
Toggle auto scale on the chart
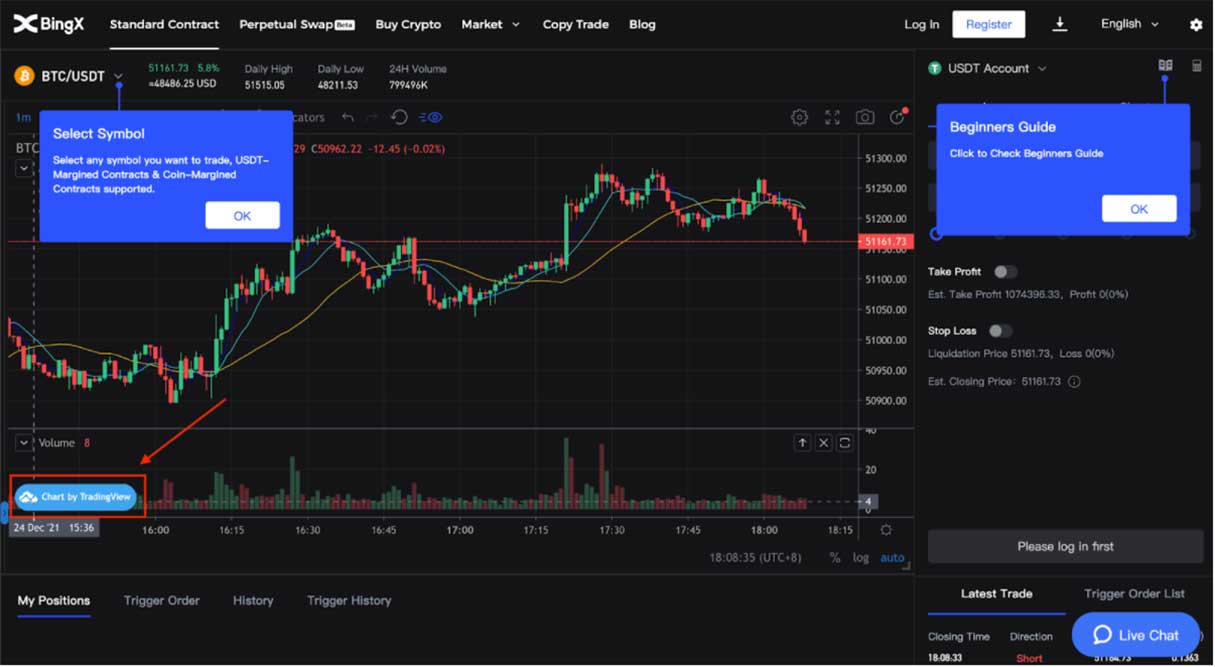(x=892, y=558)
